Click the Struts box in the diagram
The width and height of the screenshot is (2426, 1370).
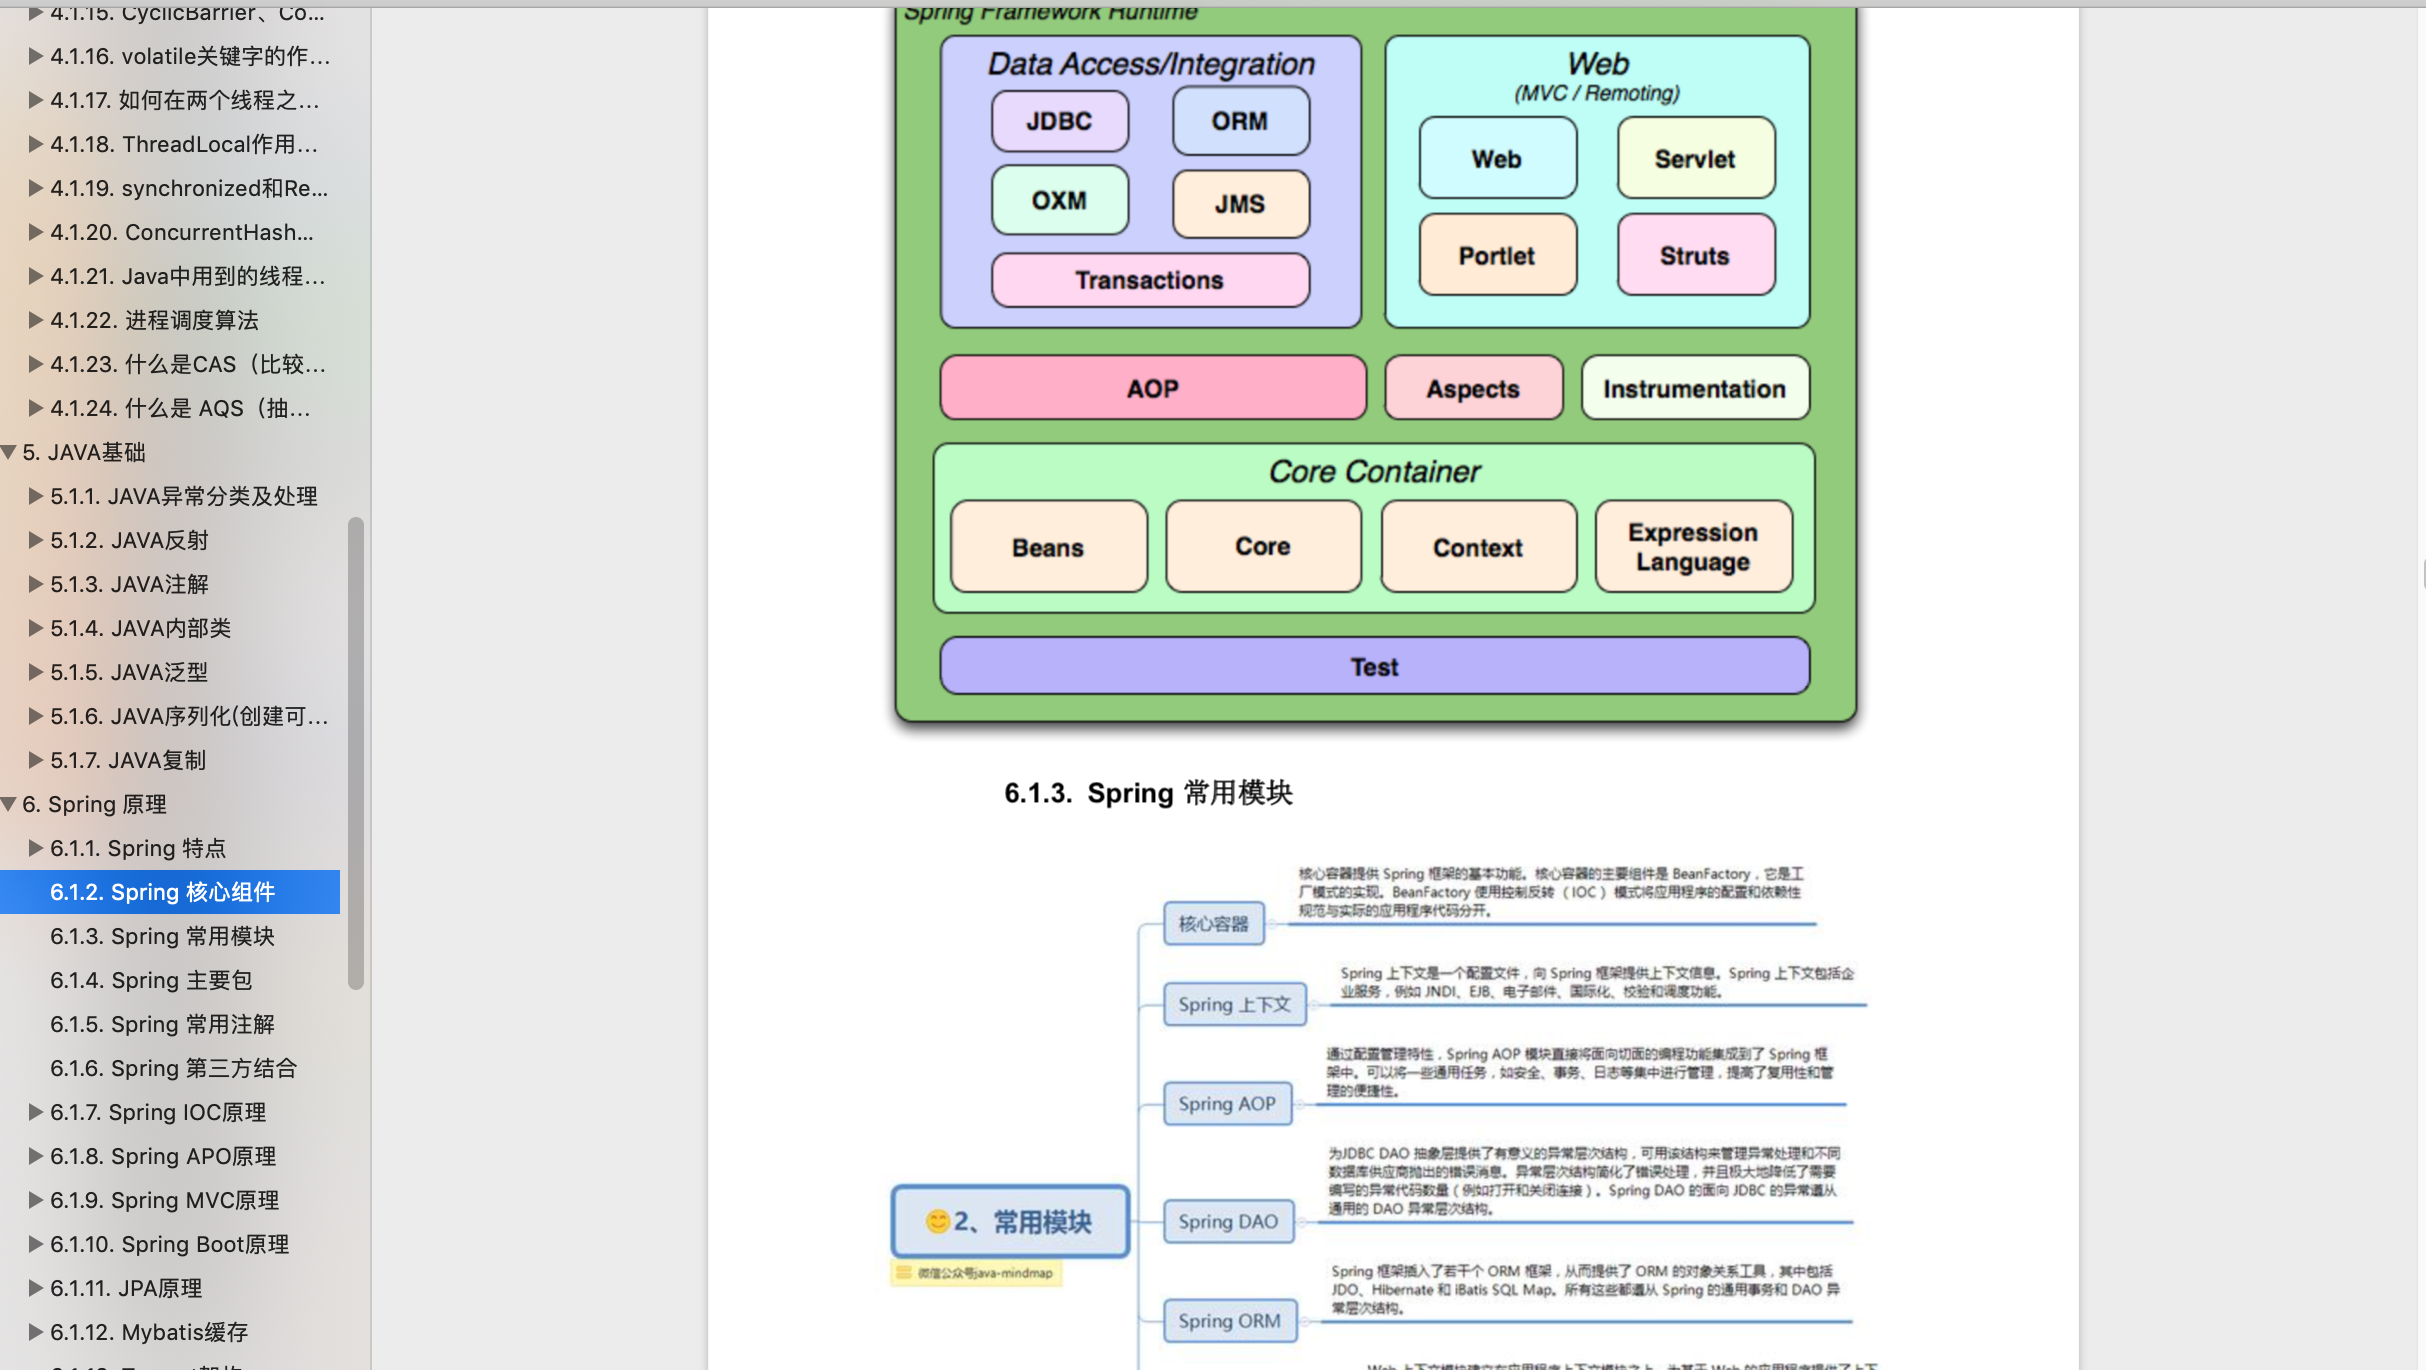1696,255
